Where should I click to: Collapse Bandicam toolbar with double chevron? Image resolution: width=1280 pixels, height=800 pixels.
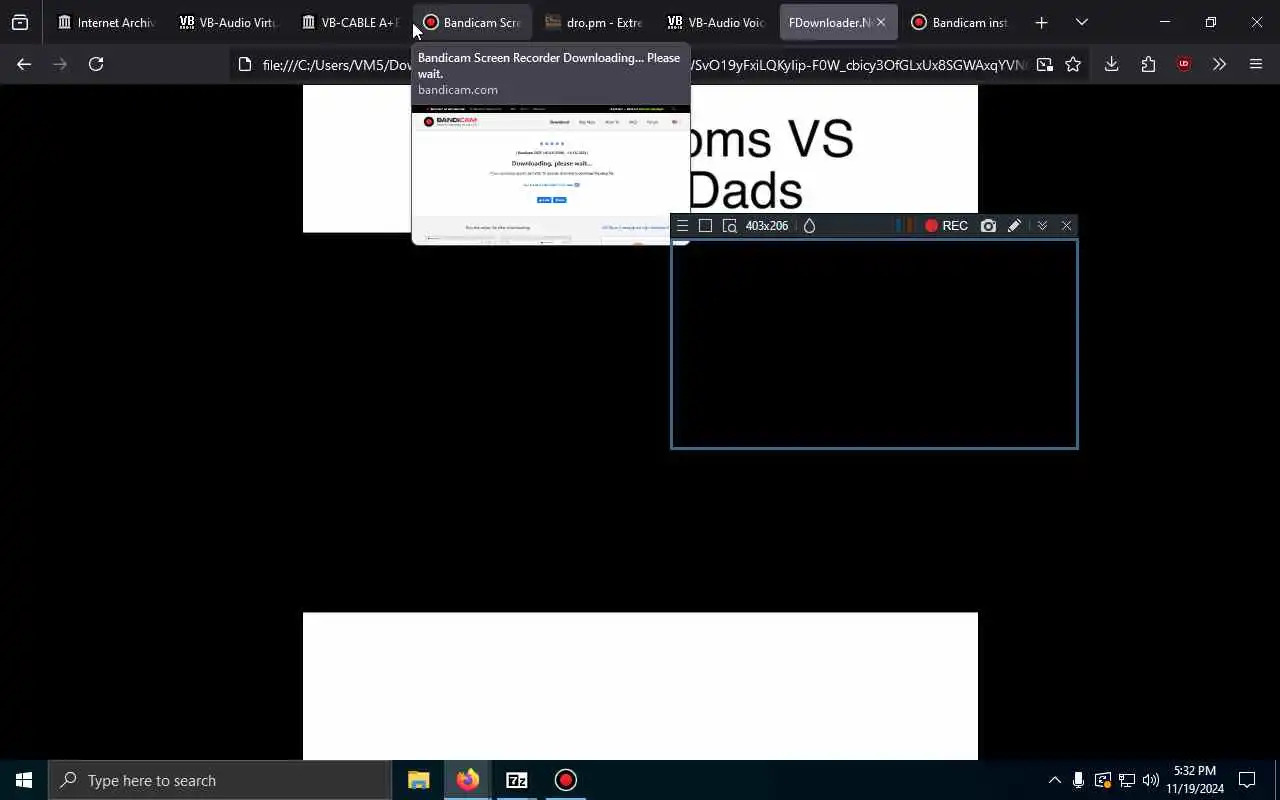click(x=1042, y=226)
